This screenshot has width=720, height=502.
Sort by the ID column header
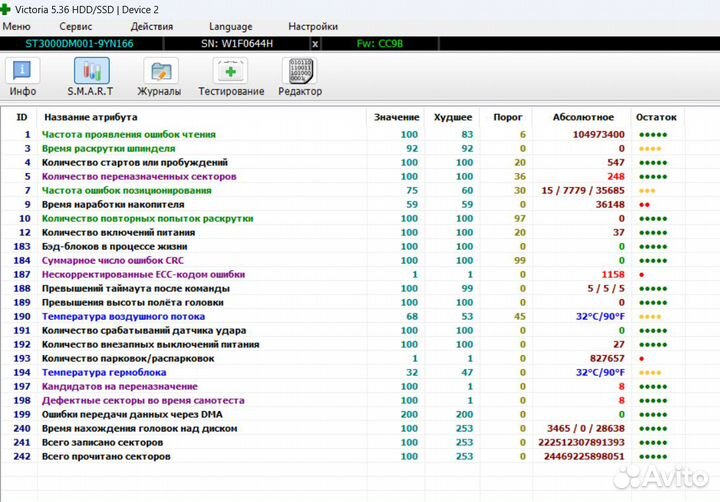22,117
